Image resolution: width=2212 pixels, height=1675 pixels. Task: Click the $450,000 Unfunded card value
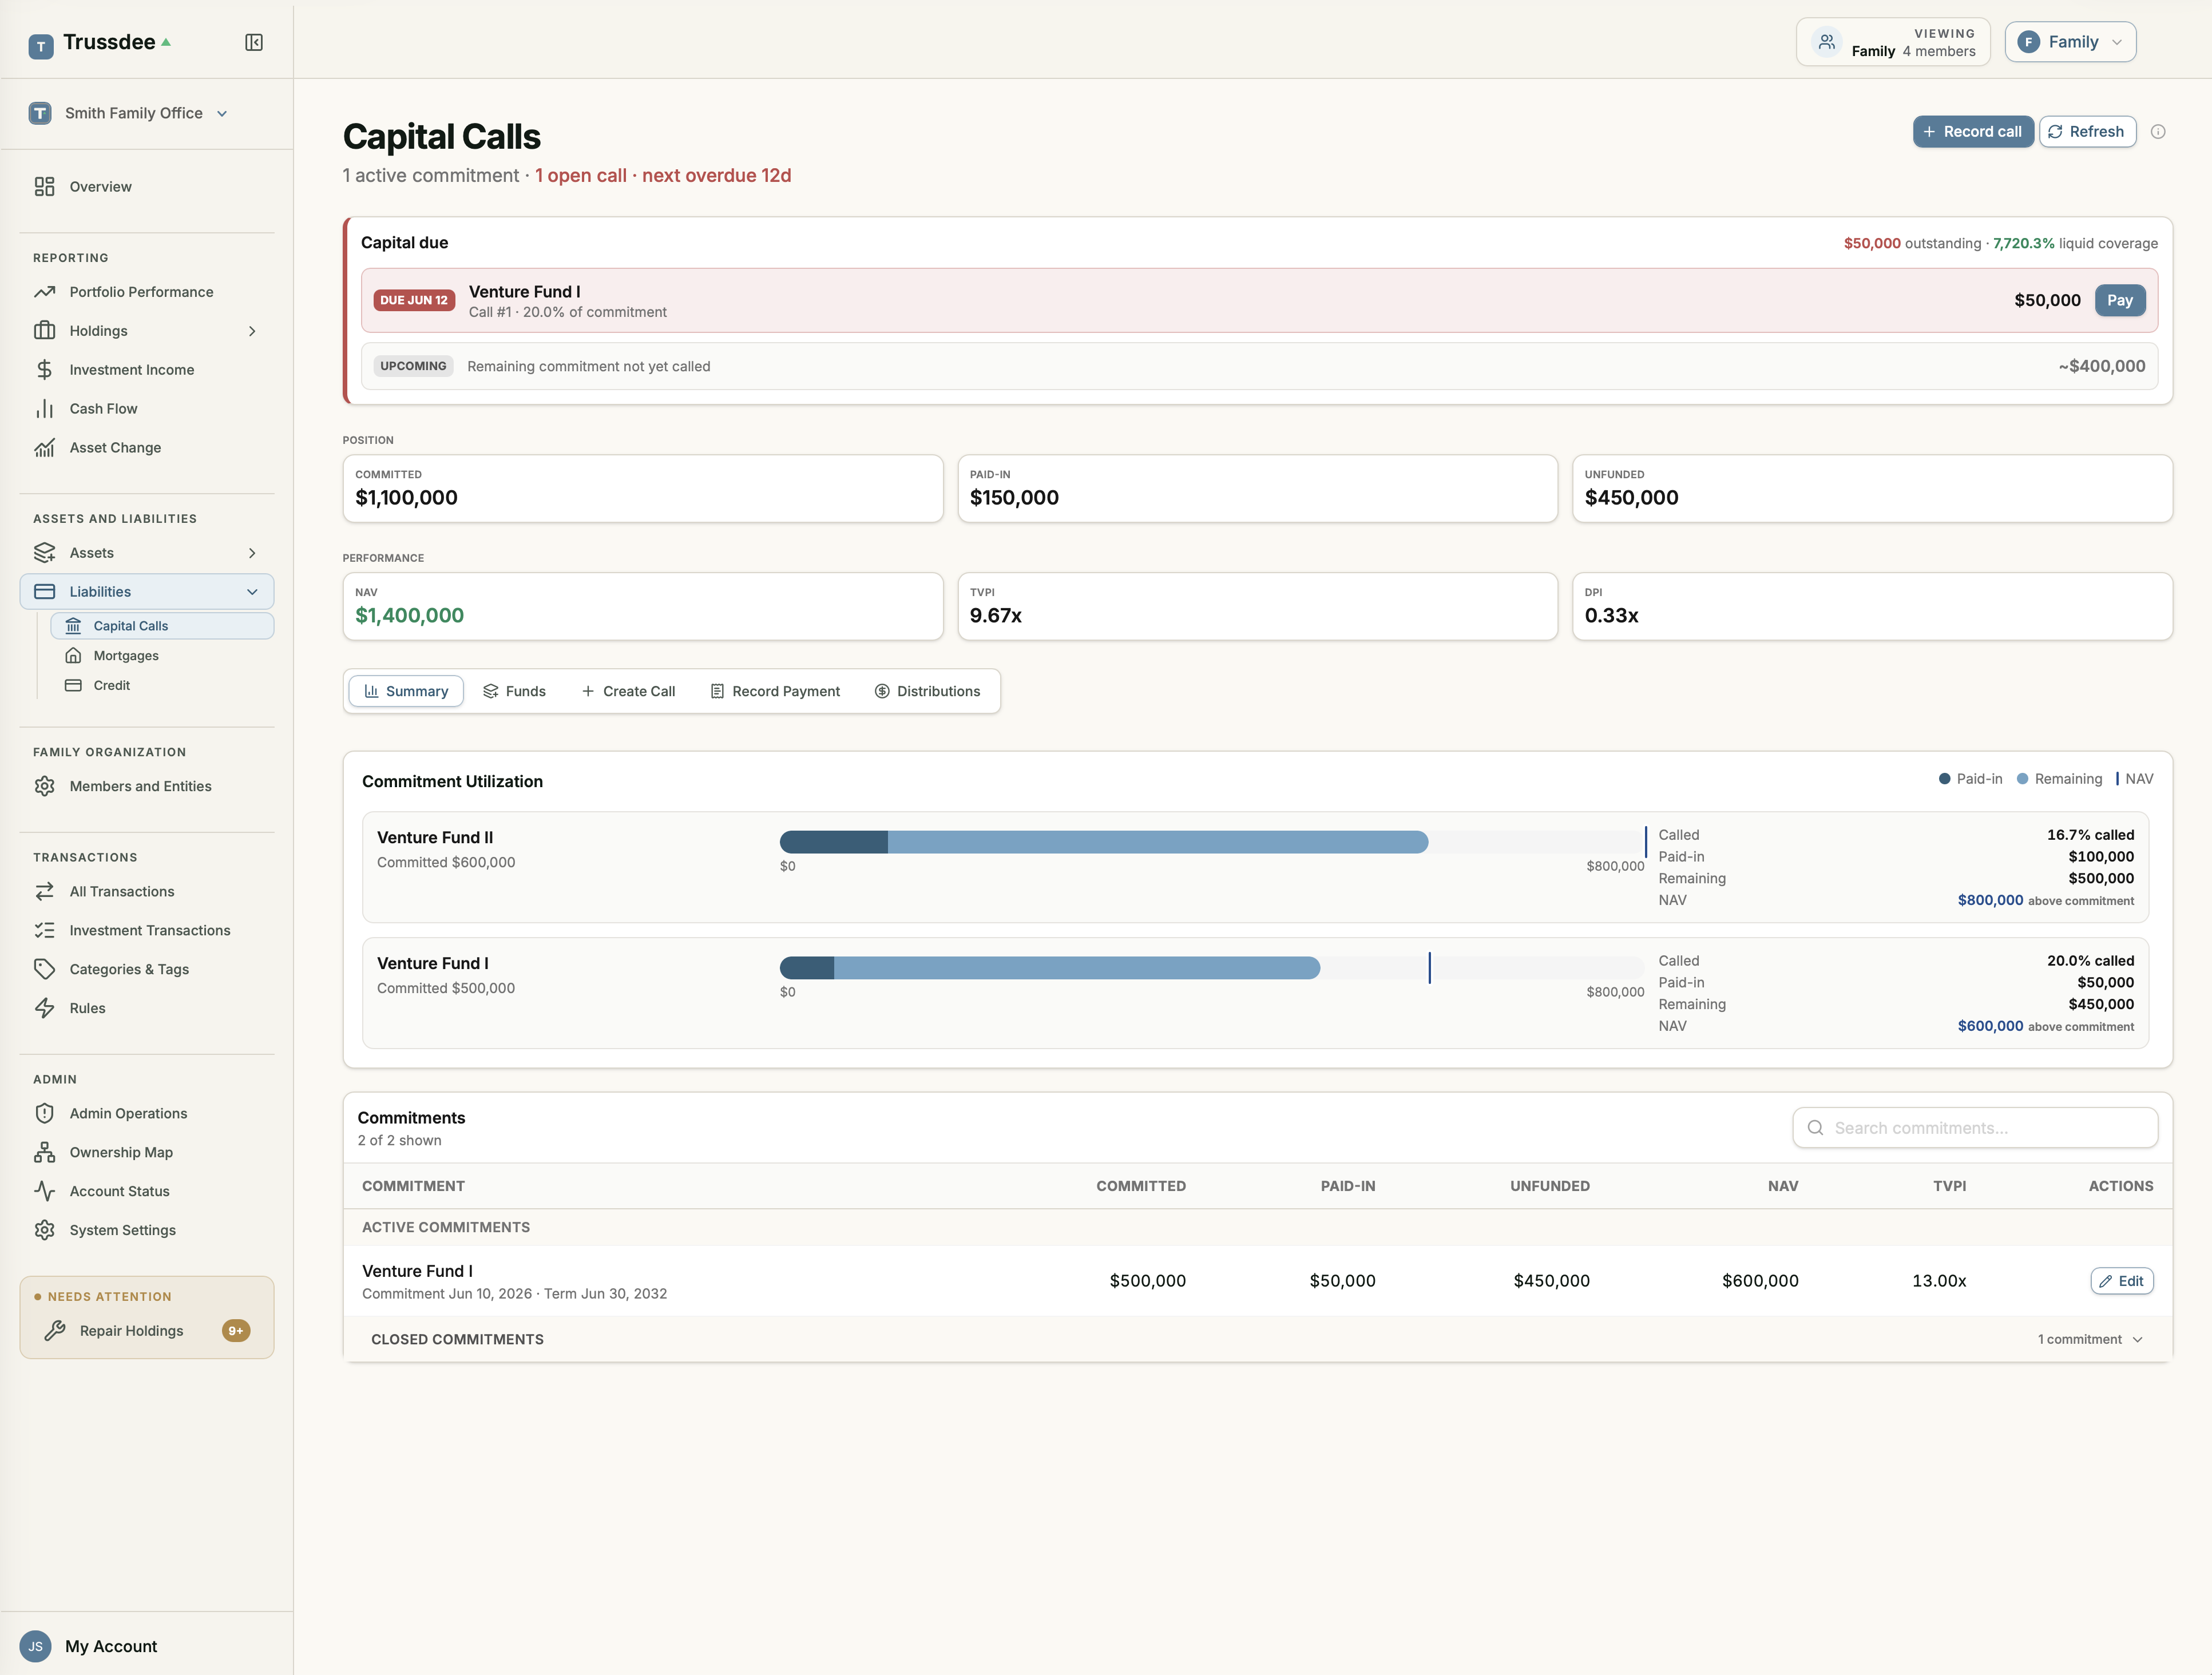click(1631, 498)
